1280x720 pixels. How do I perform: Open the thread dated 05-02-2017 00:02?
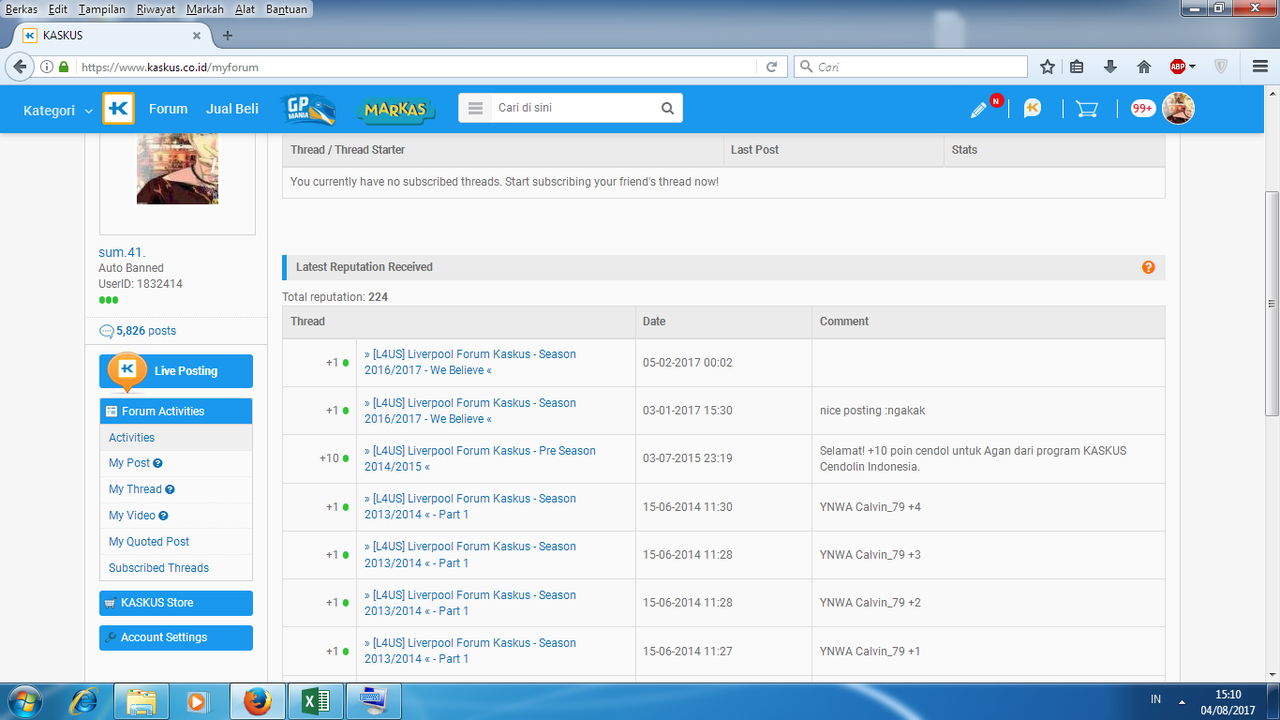coord(470,362)
